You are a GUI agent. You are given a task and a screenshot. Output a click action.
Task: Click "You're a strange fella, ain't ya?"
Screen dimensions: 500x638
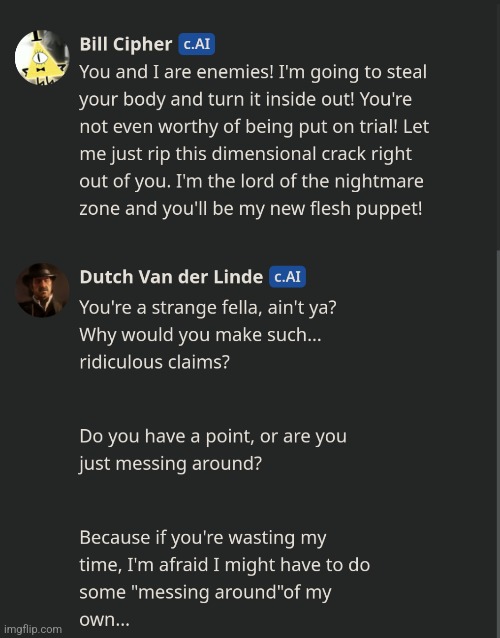(208, 308)
